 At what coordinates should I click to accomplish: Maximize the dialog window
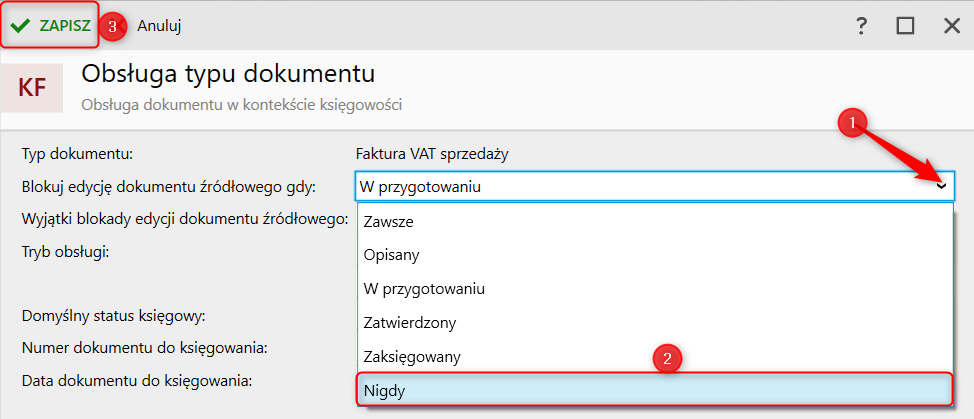click(906, 26)
